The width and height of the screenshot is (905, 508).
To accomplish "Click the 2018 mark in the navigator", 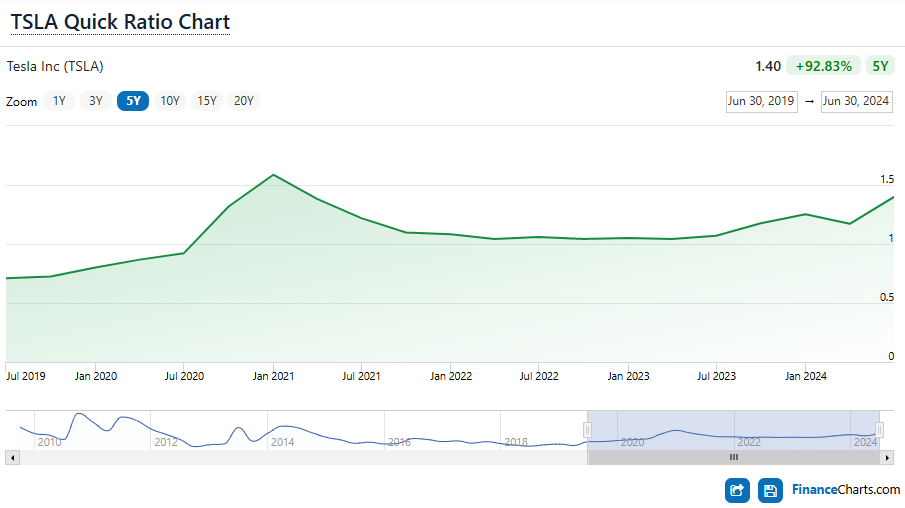I will pyautogui.click(x=516, y=442).
